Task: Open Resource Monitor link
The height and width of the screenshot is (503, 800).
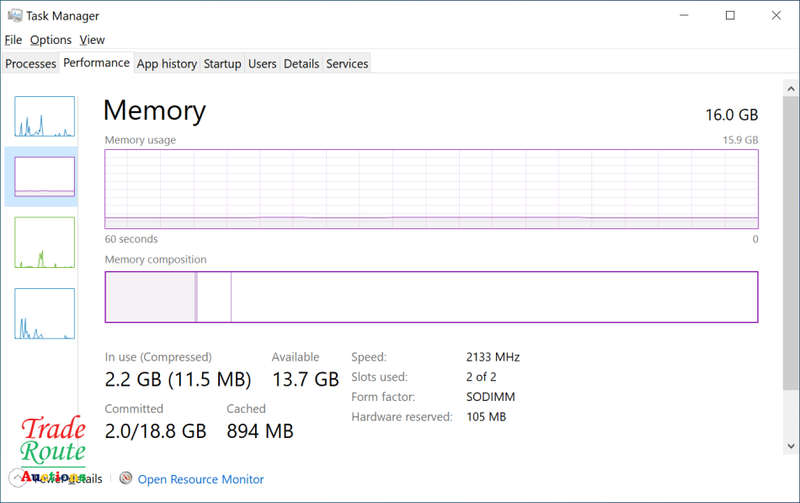Action: tap(201, 479)
